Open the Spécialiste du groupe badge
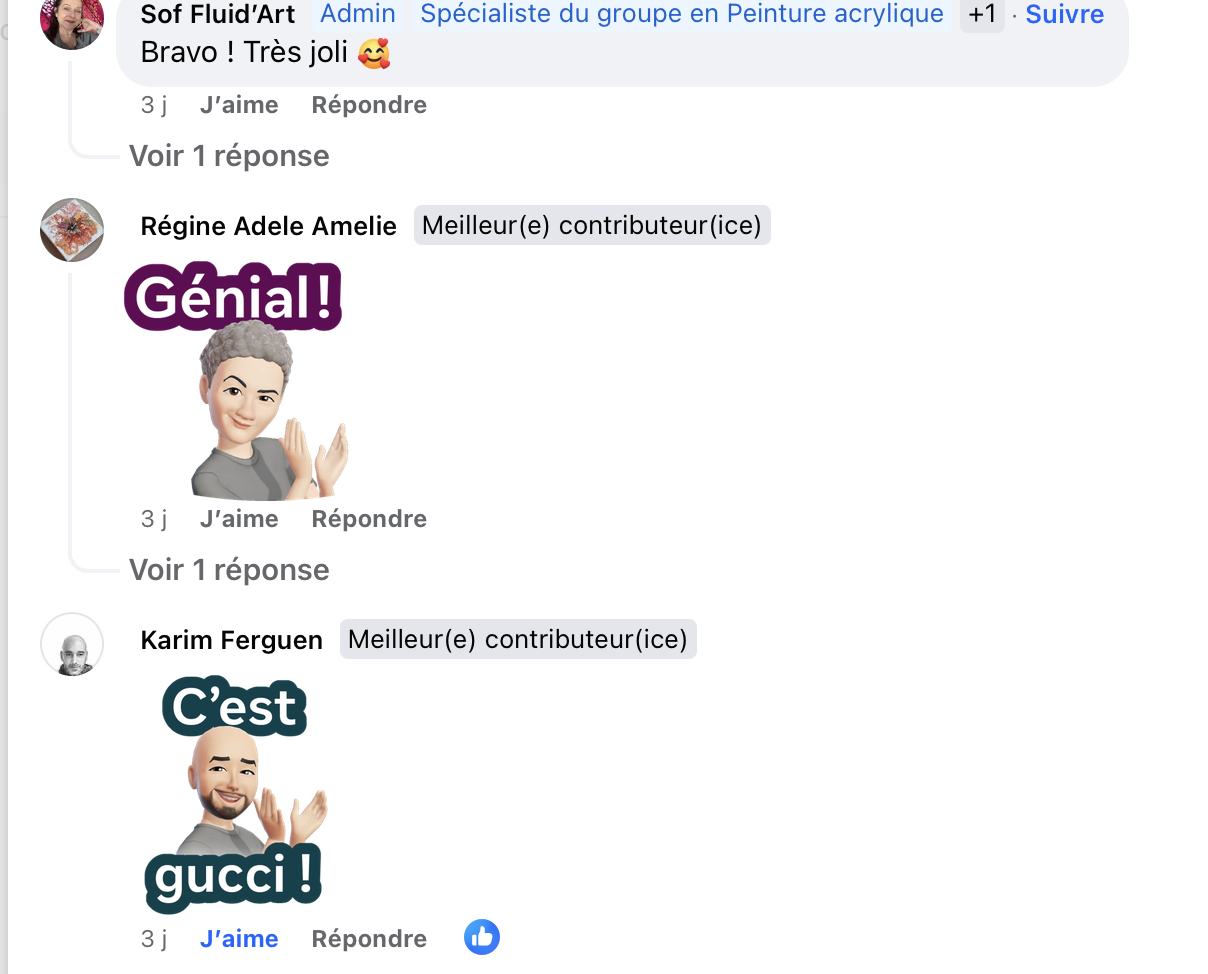Viewport: 1208px width, 974px height. 682,14
